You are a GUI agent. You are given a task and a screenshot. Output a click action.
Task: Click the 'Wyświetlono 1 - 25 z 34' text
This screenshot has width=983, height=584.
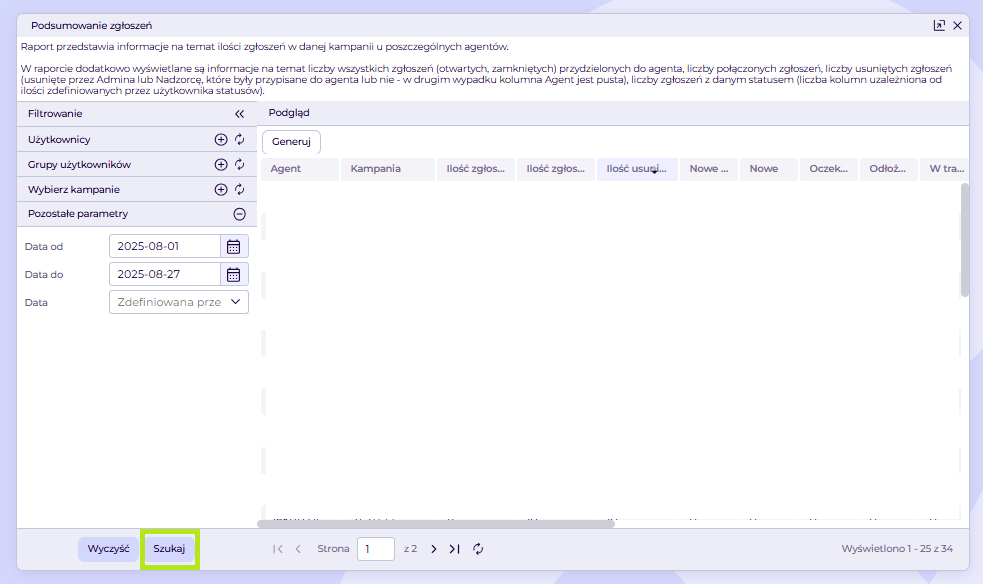click(897, 549)
